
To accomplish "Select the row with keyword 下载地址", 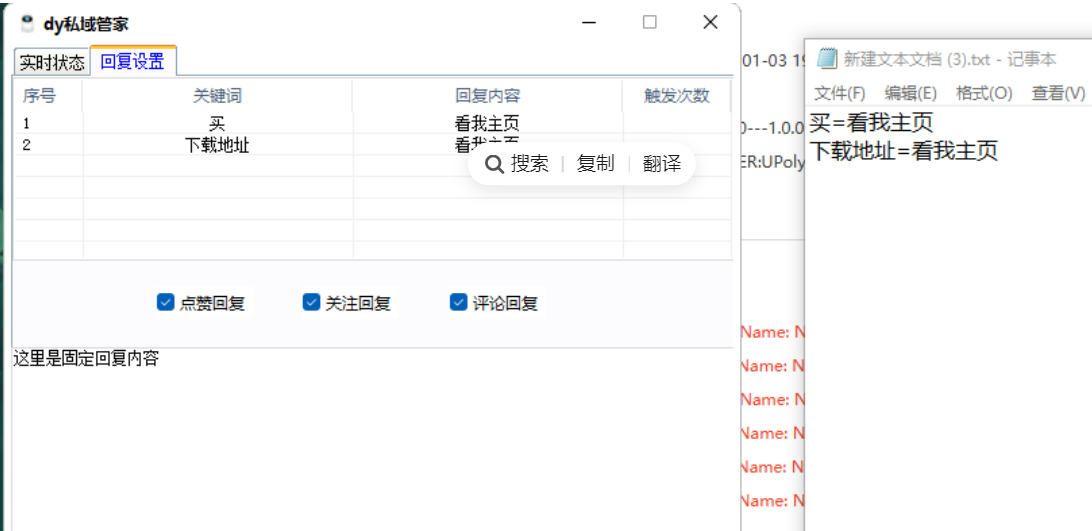I will [x=217, y=145].
